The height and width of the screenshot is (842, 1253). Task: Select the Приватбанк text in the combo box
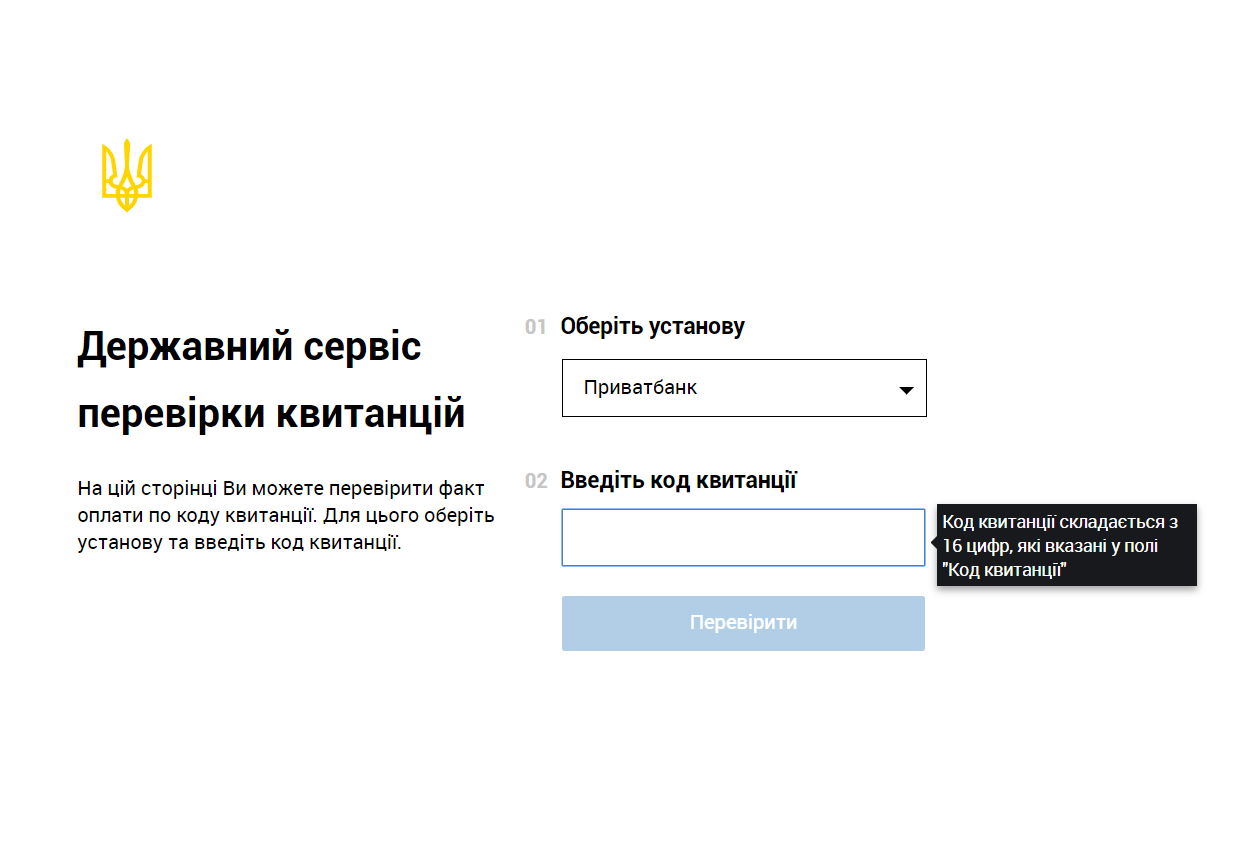coord(640,388)
